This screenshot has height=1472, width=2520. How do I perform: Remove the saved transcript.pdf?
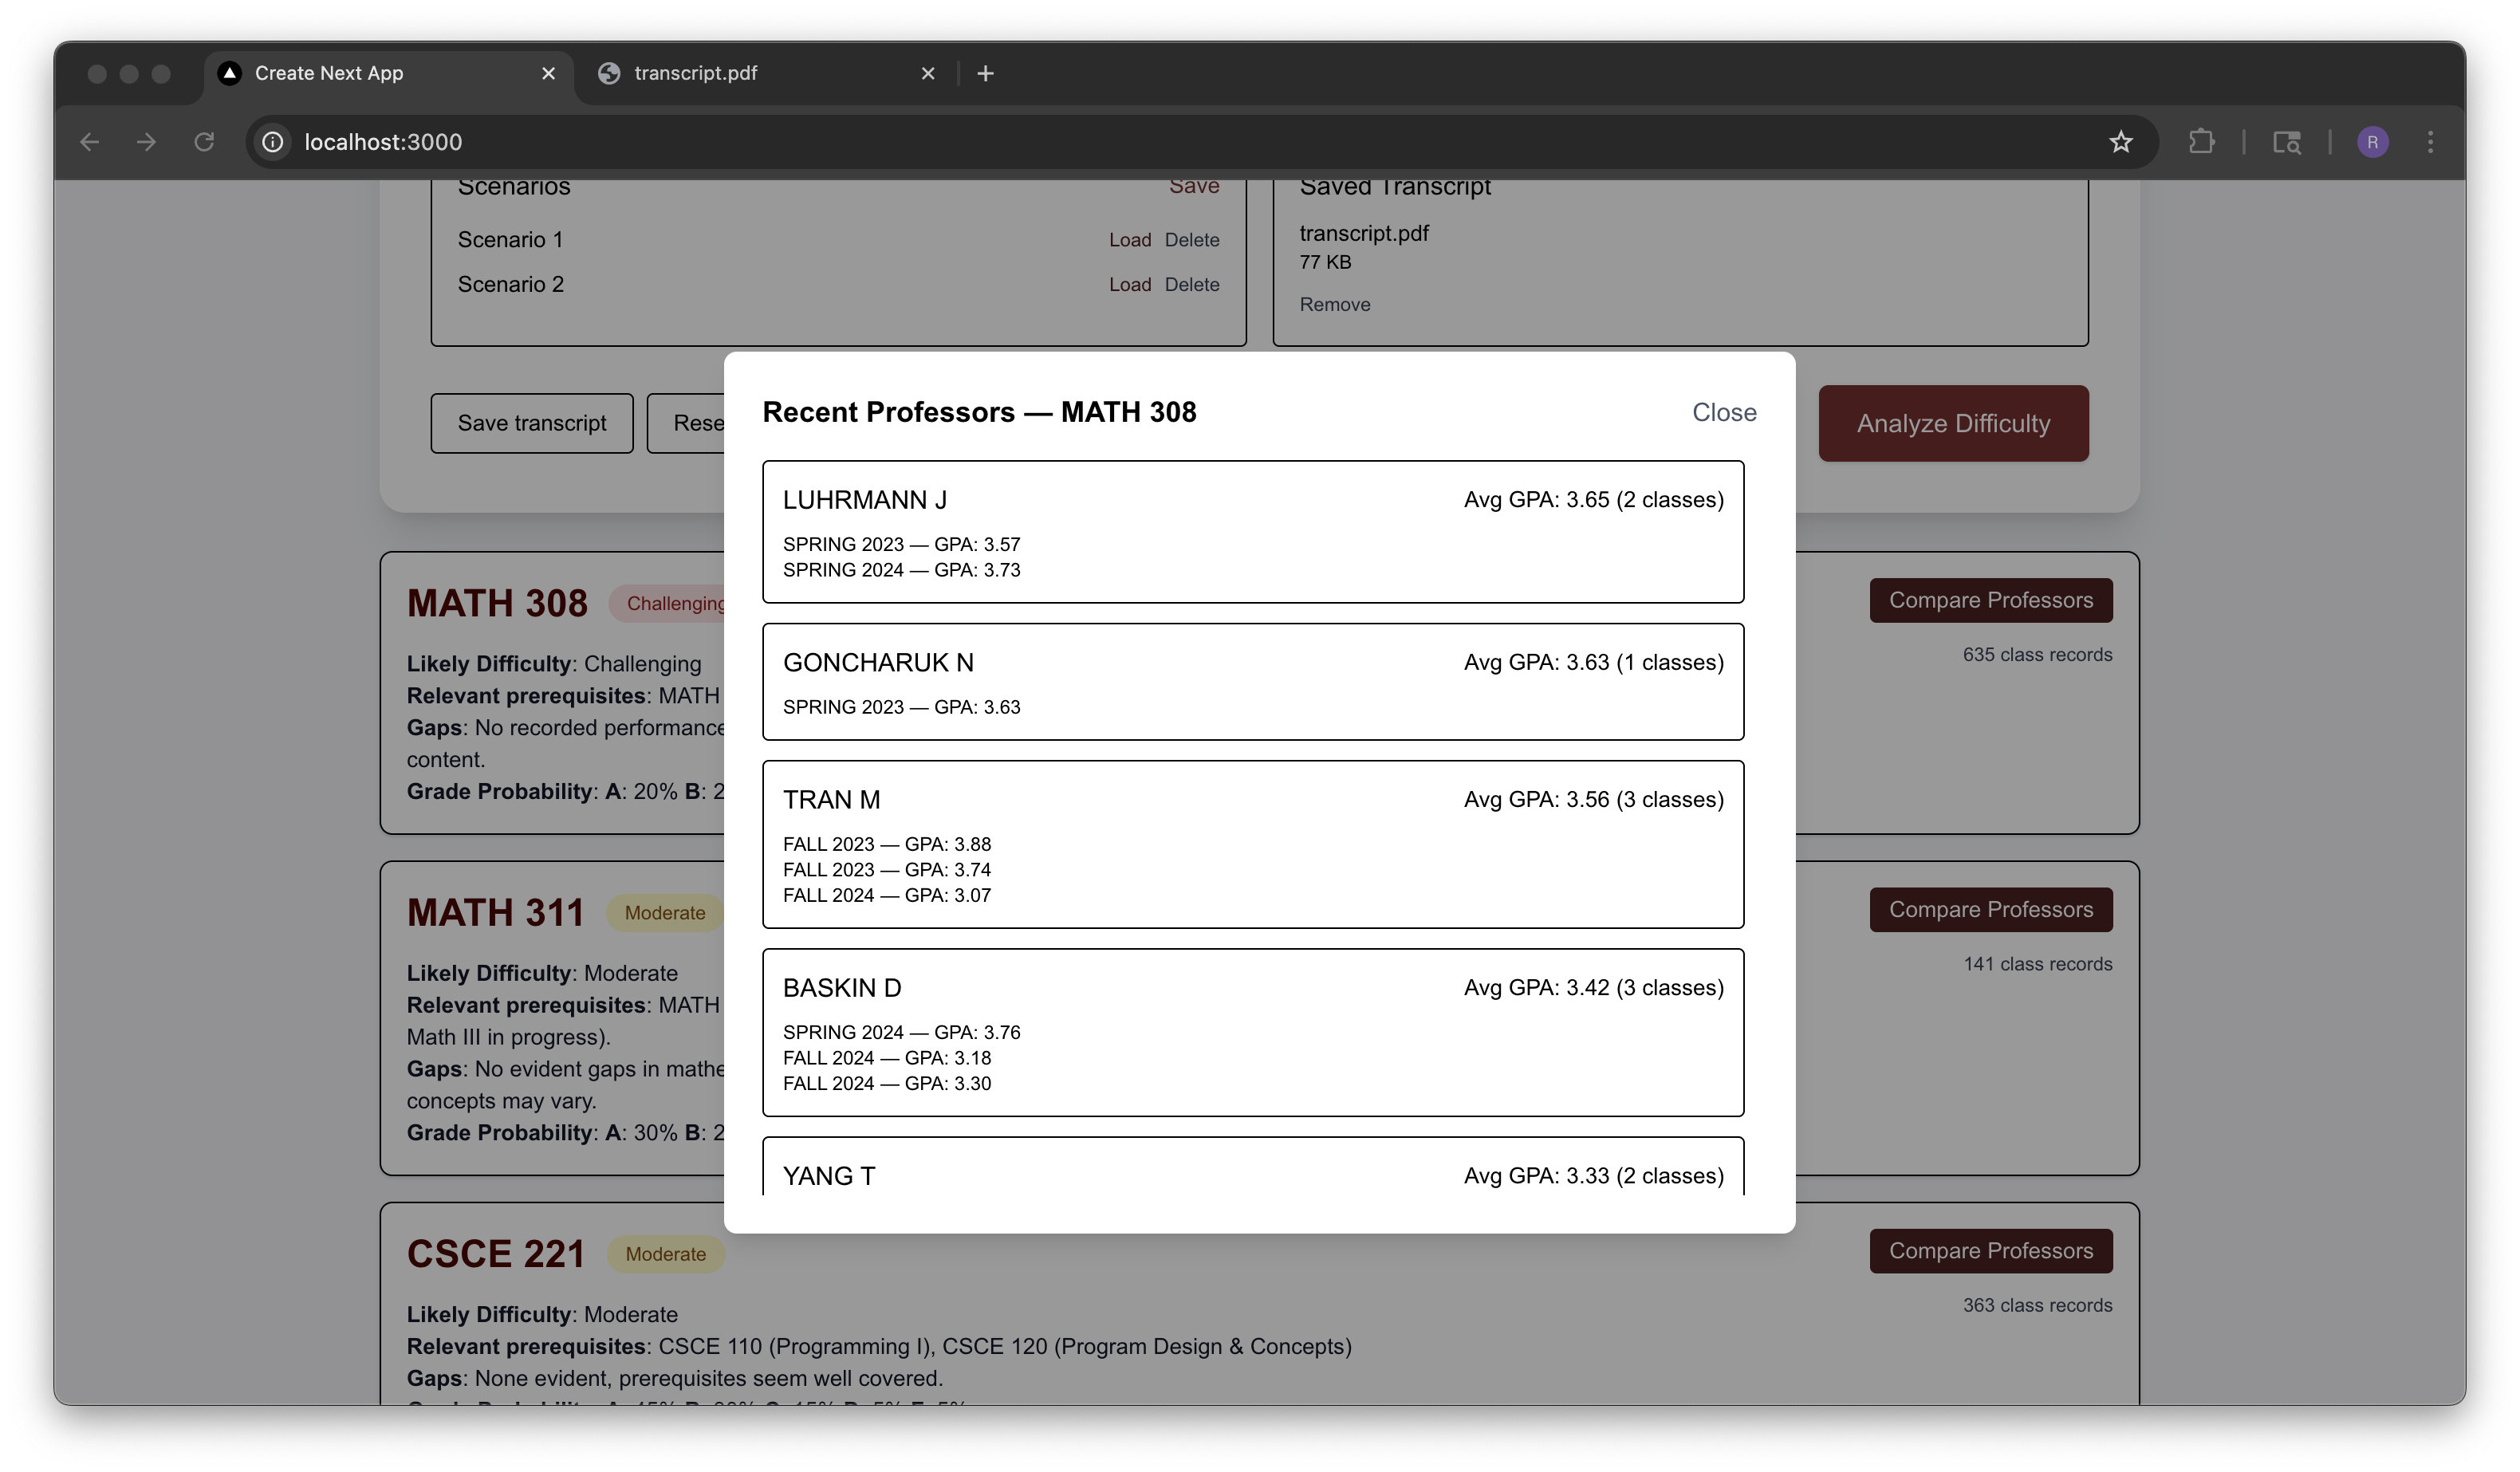1334,305
